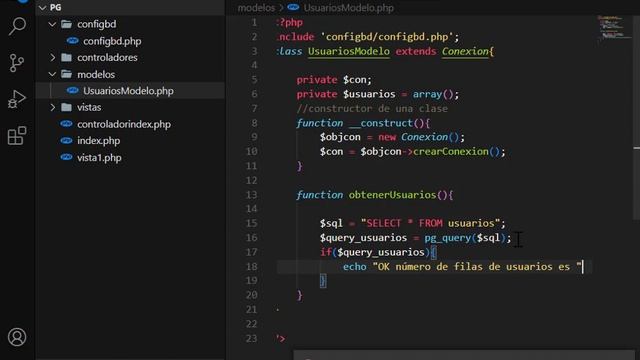The height and width of the screenshot is (360, 640).
Task: Collapse the modelos folder chevron
Action: pos(52,74)
